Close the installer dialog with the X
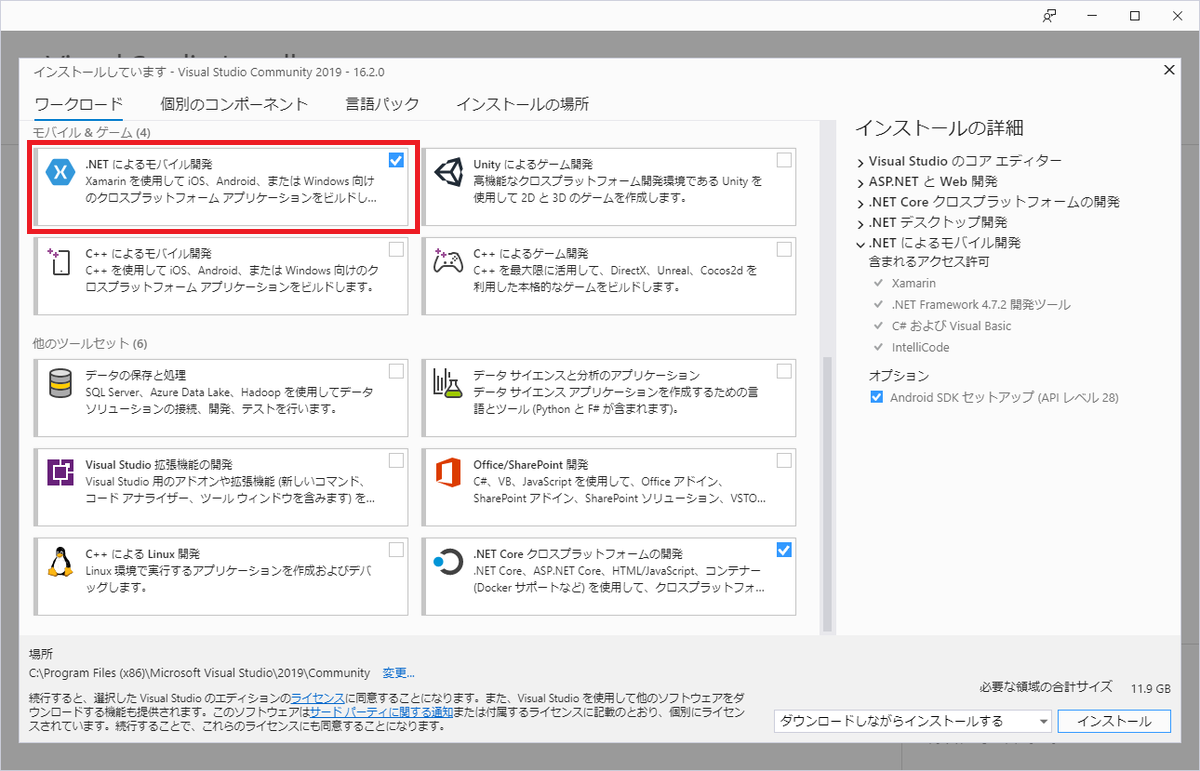The height and width of the screenshot is (771, 1200). tap(1170, 69)
